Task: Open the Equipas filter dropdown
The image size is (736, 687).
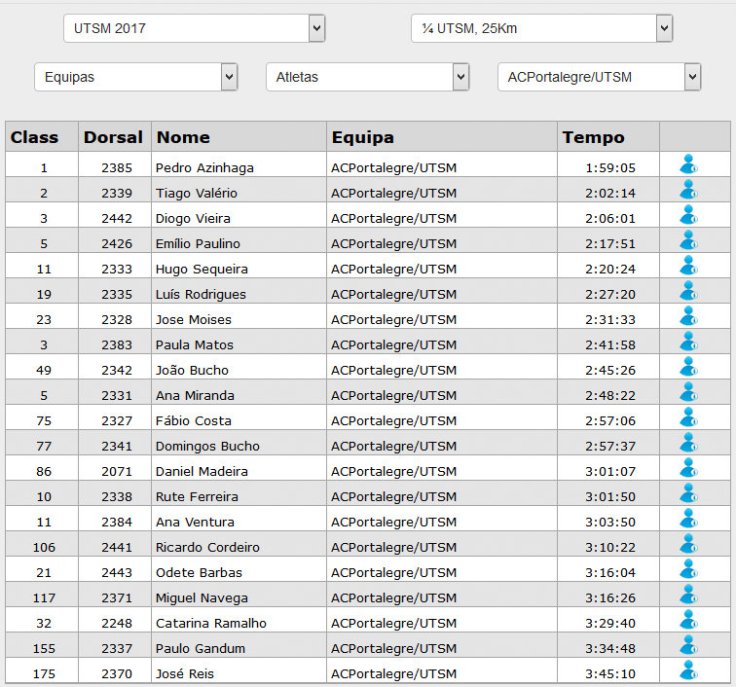Action: coord(136,77)
